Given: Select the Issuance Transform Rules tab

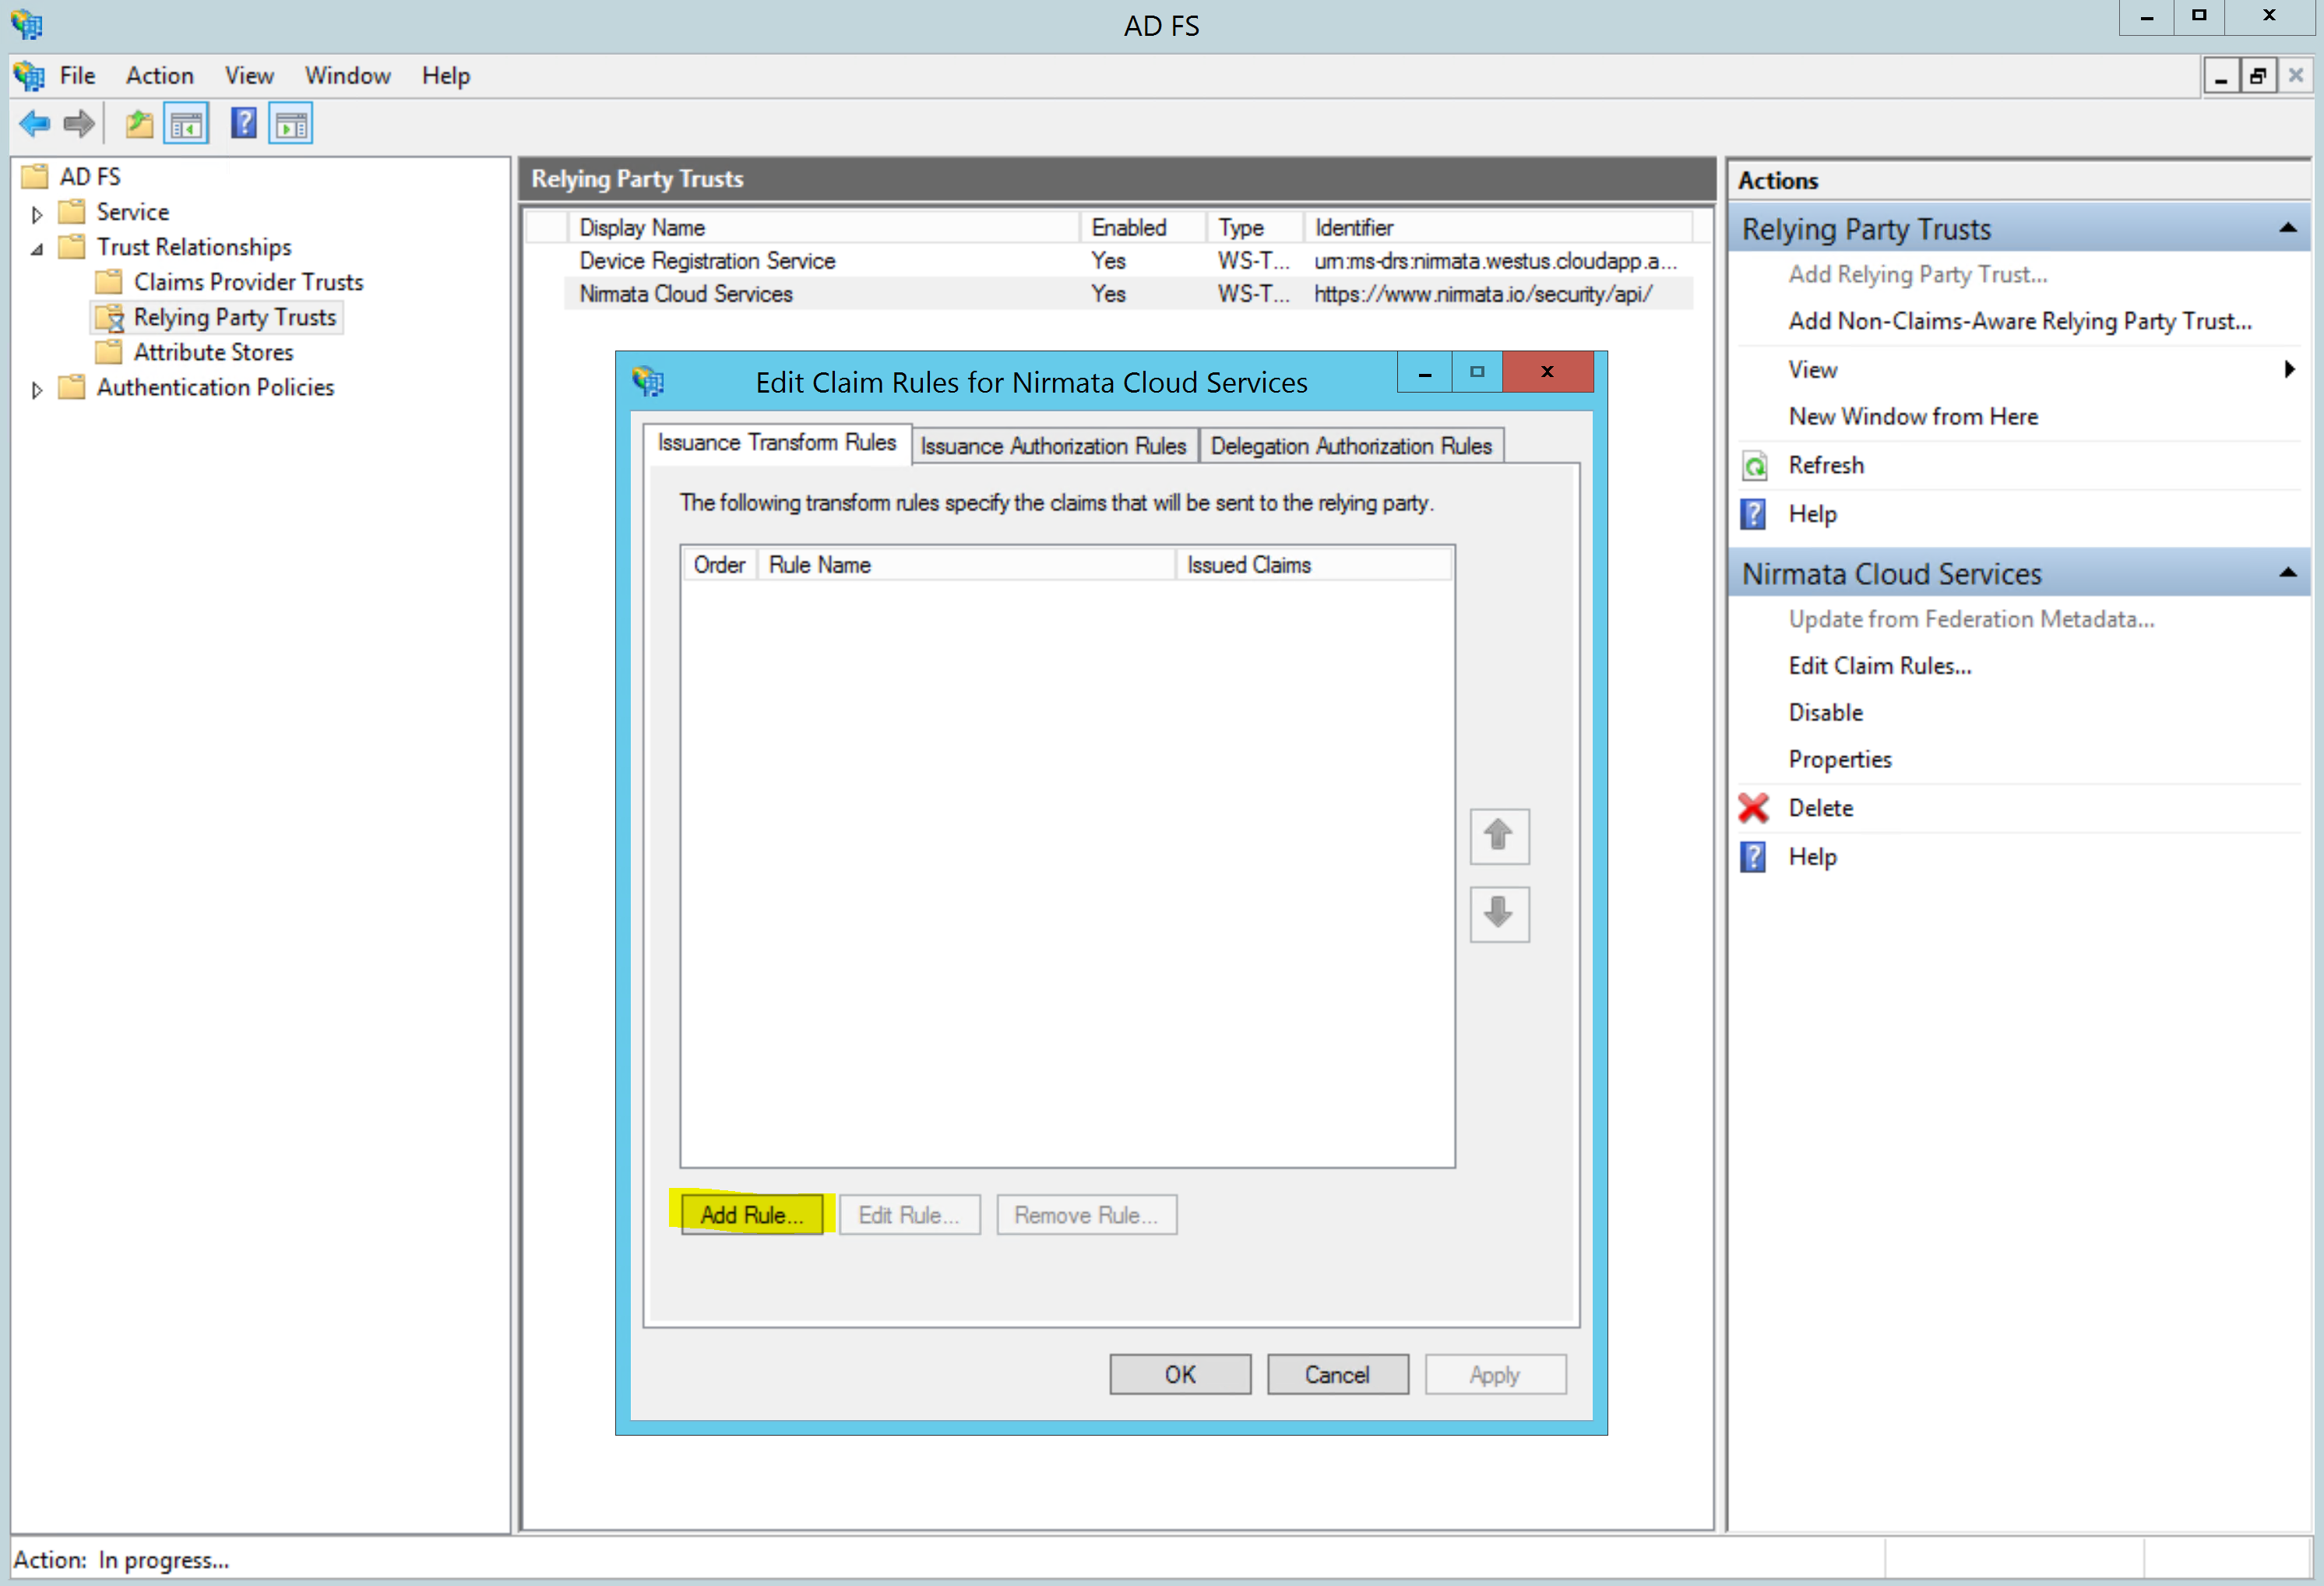Looking at the screenshot, I should 777,443.
